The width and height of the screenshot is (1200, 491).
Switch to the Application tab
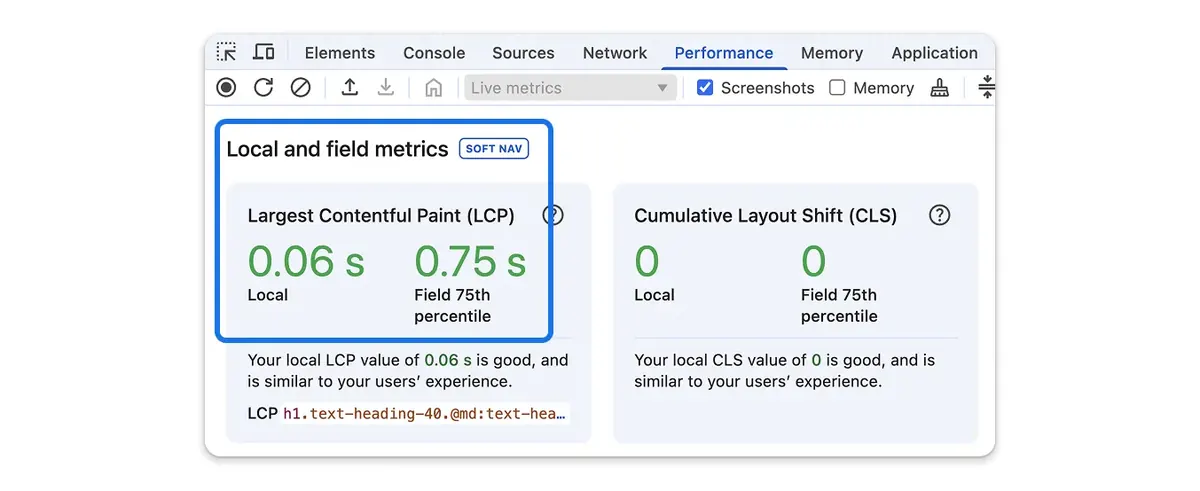(935, 53)
